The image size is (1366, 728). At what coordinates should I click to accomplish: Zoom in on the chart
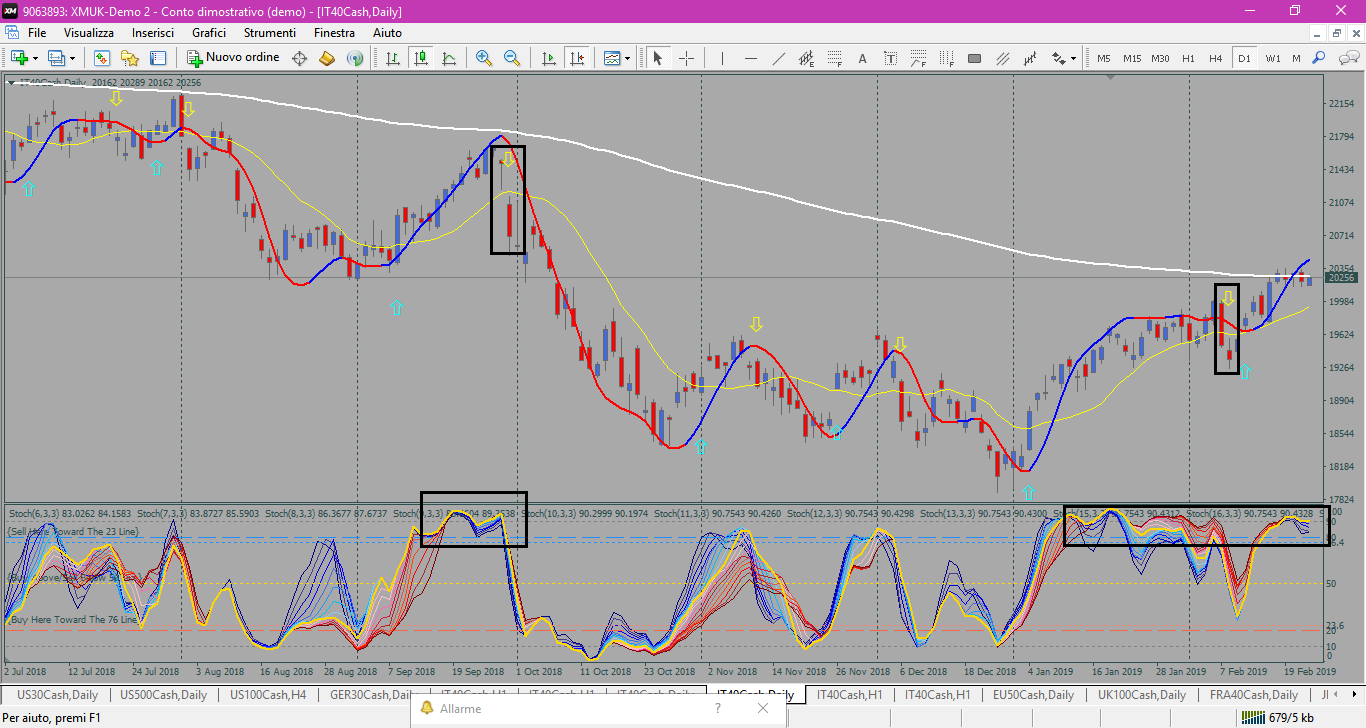point(484,58)
